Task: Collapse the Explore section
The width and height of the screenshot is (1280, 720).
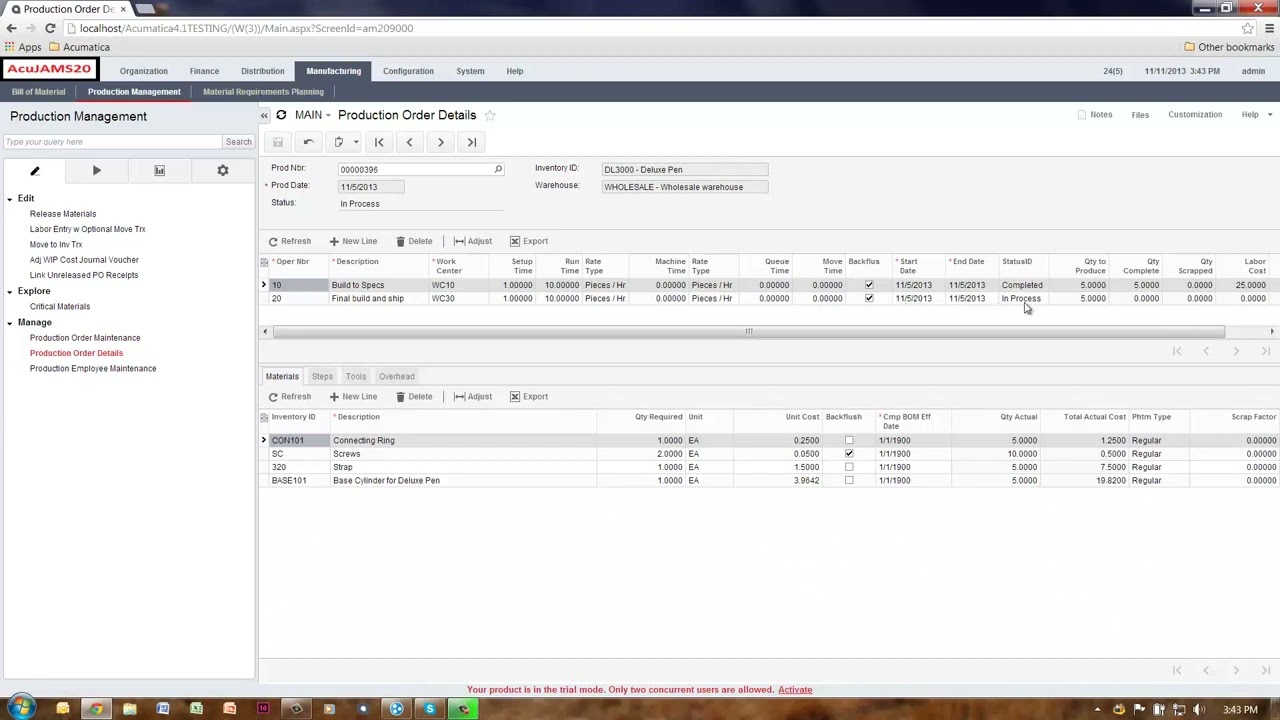Action: 10,291
